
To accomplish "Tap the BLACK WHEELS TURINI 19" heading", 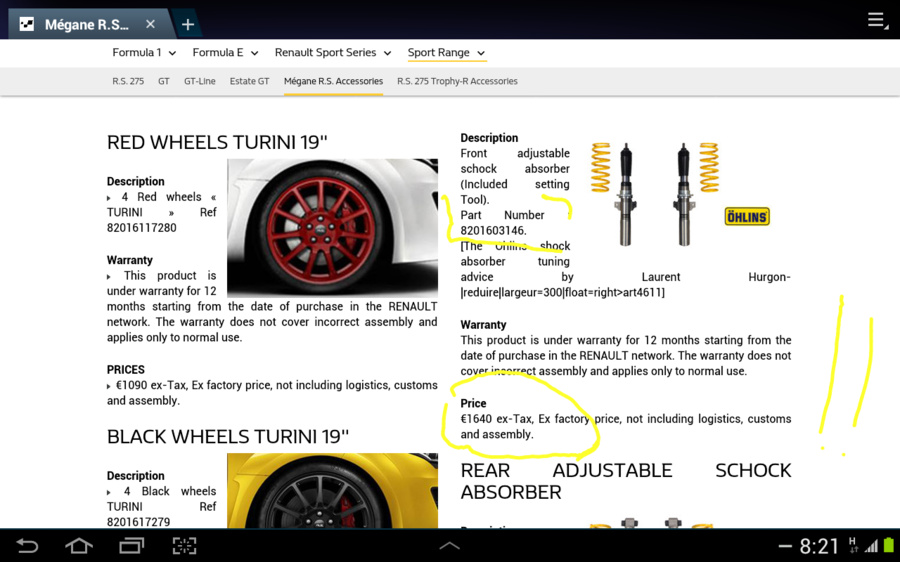I will [x=228, y=437].
